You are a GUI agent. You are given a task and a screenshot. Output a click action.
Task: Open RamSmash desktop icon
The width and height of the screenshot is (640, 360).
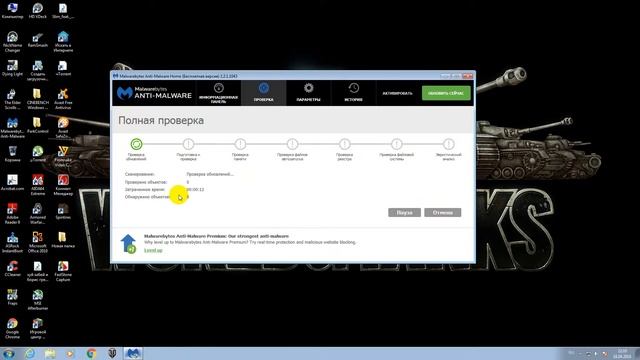click(38, 40)
